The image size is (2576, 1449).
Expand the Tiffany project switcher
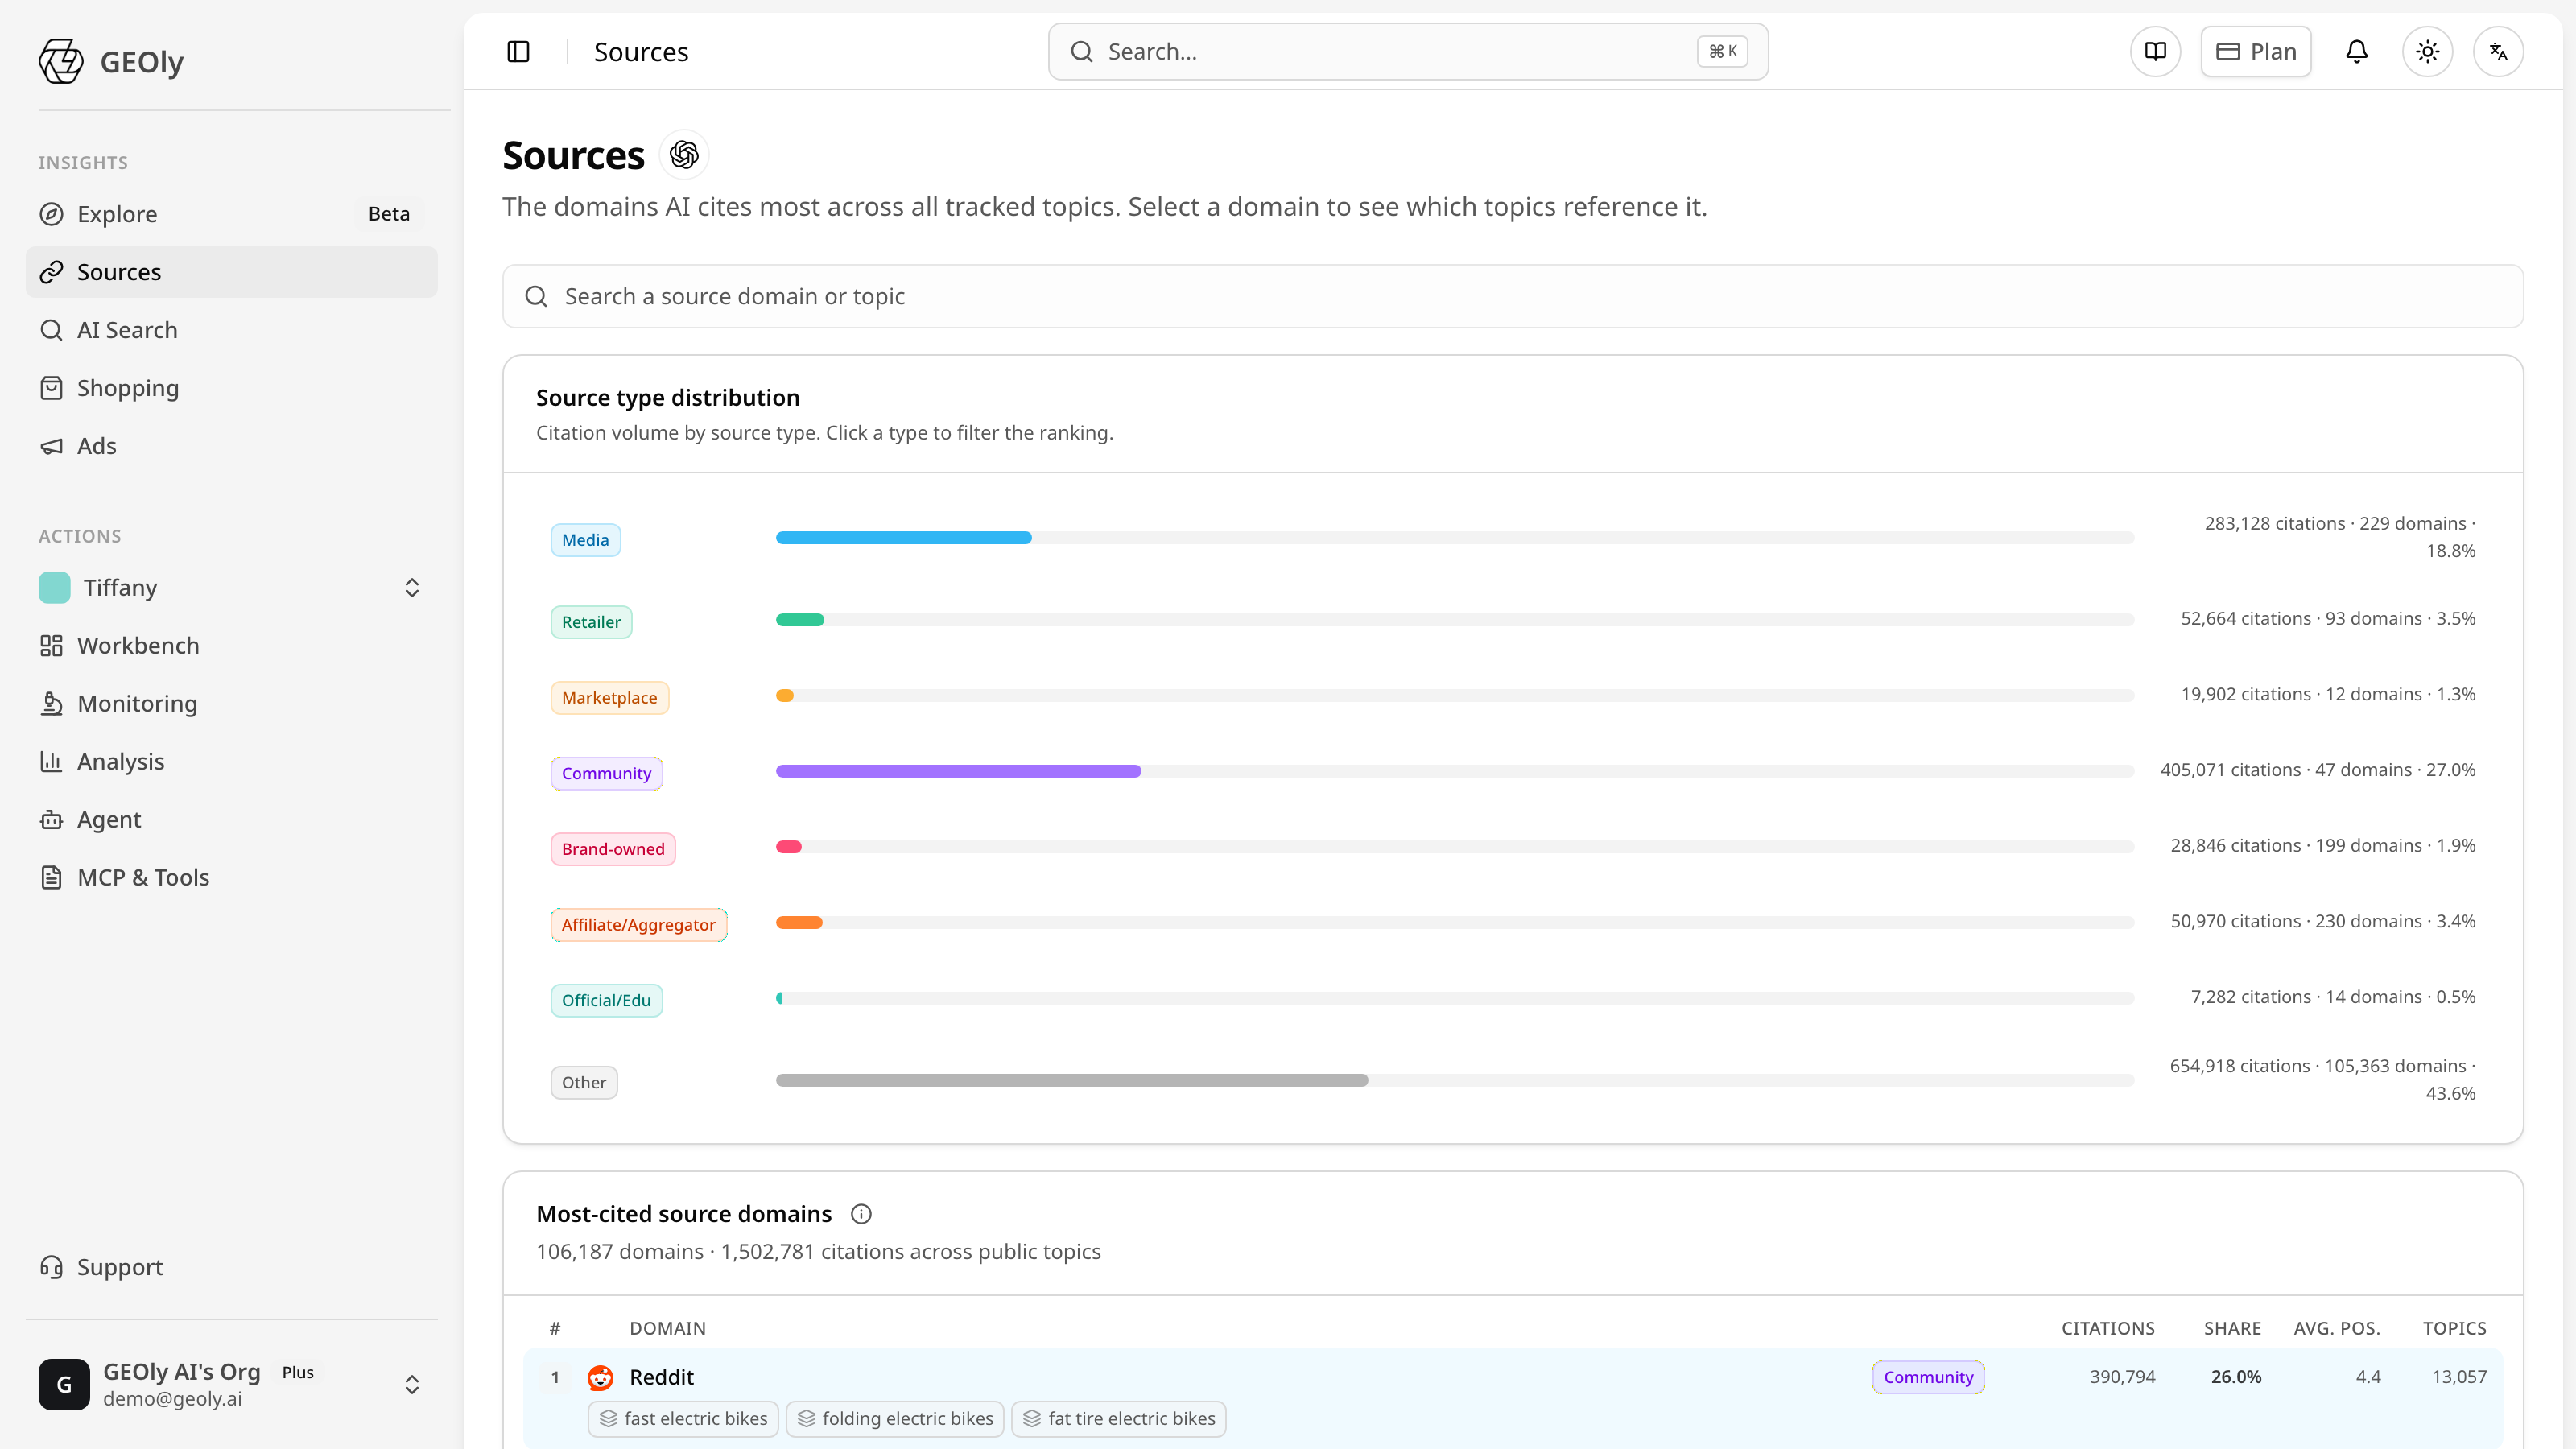(412, 588)
